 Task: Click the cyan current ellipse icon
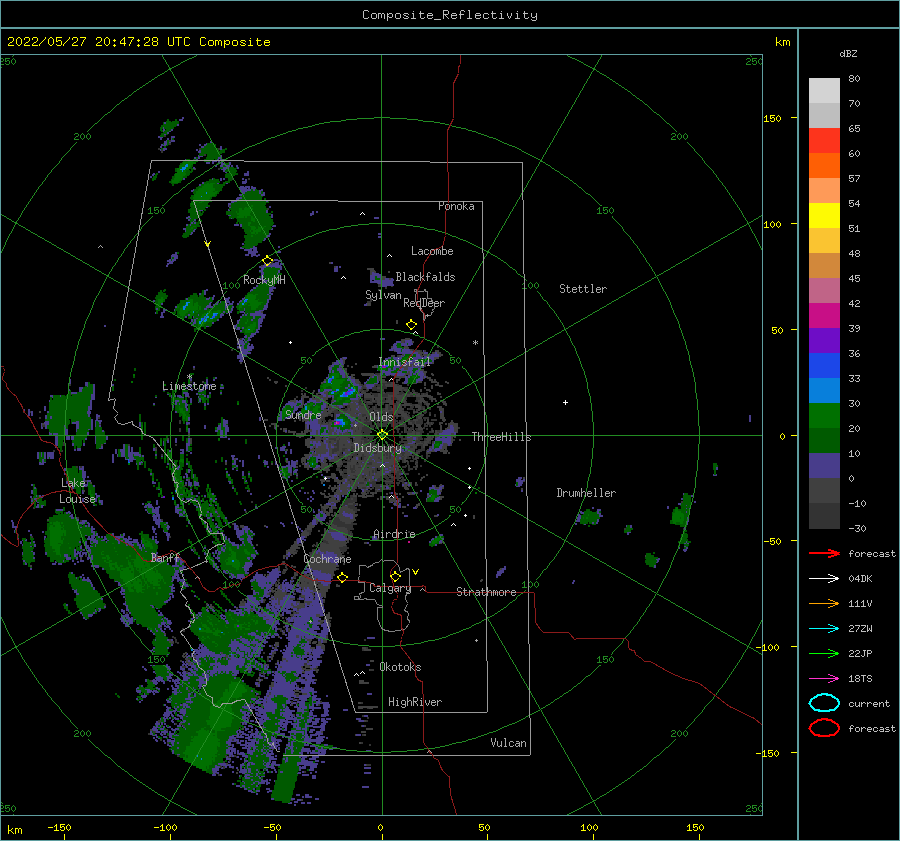click(x=824, y=703)
